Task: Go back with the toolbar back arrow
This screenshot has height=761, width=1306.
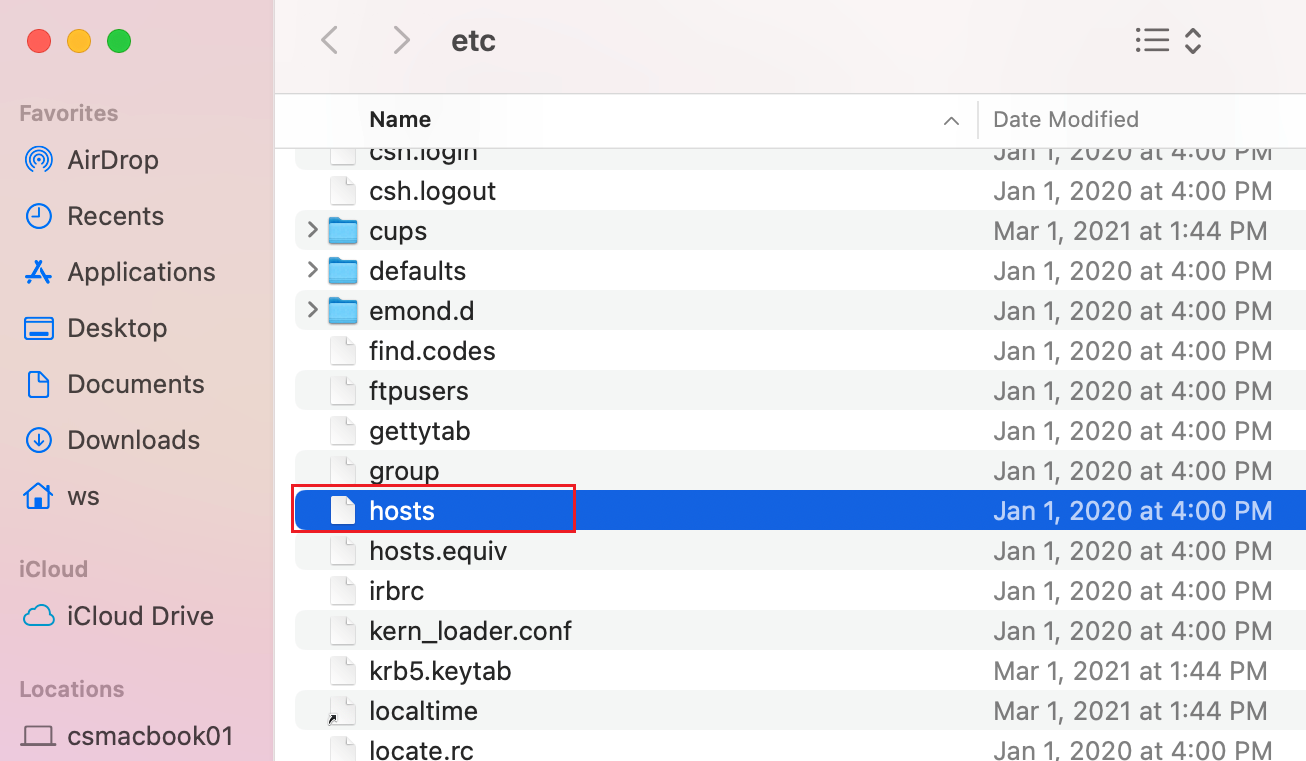Action: point(329,40)
